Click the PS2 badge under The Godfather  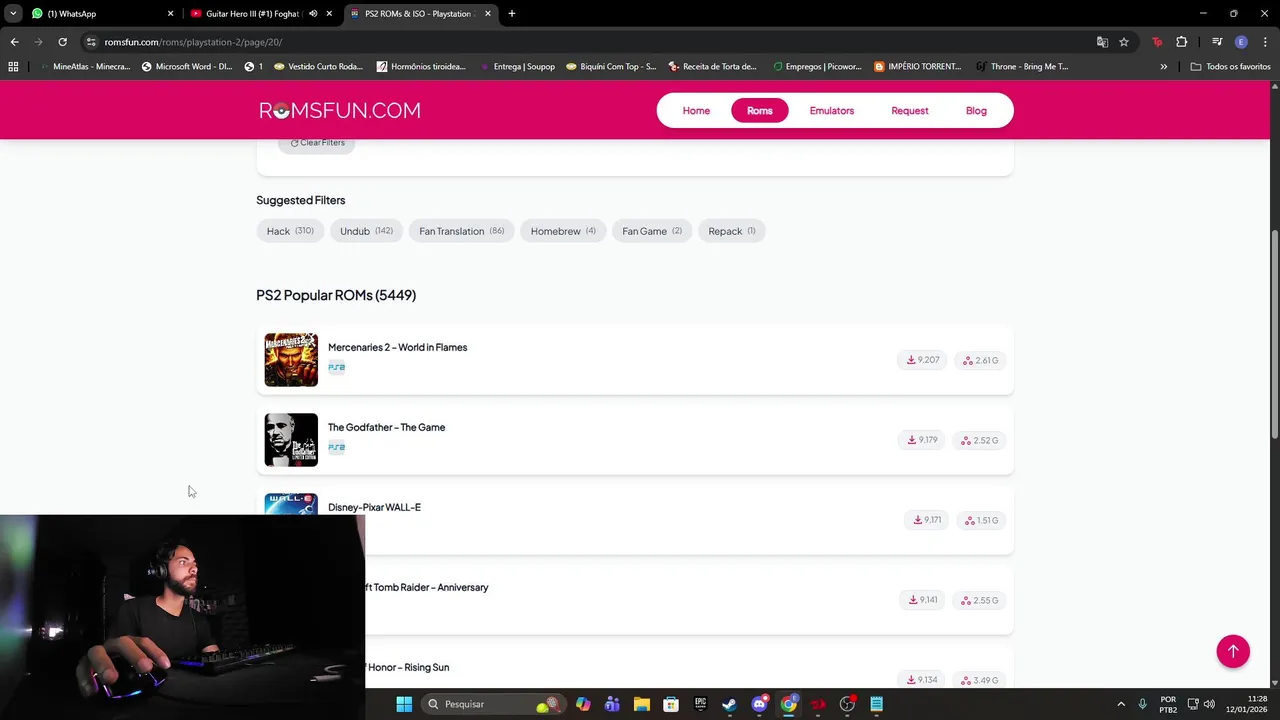(336, 447)
